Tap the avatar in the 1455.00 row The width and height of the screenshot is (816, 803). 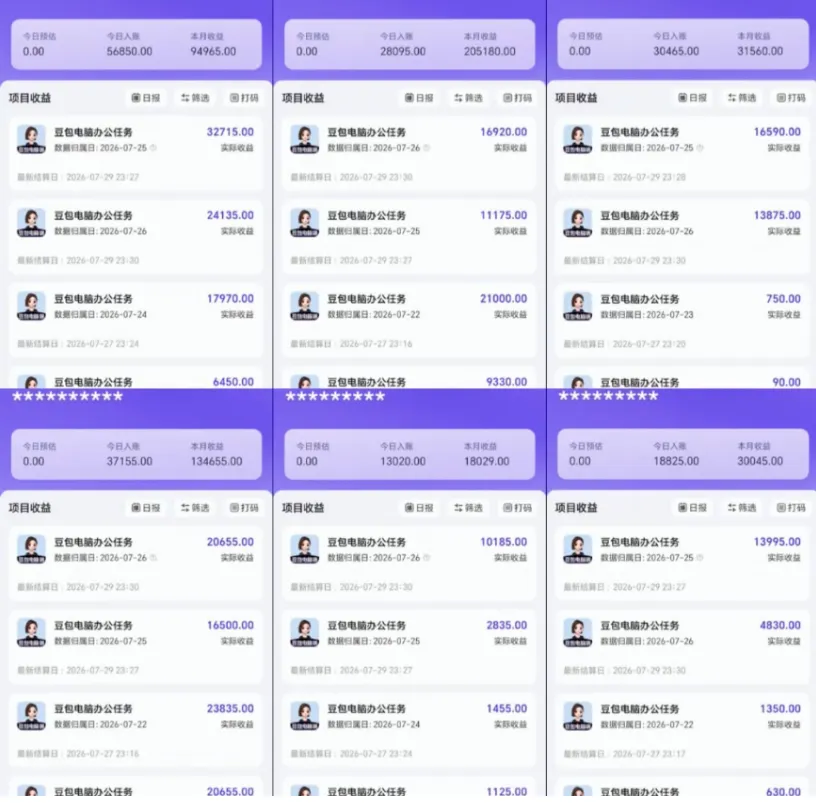[x=304, y=716]
